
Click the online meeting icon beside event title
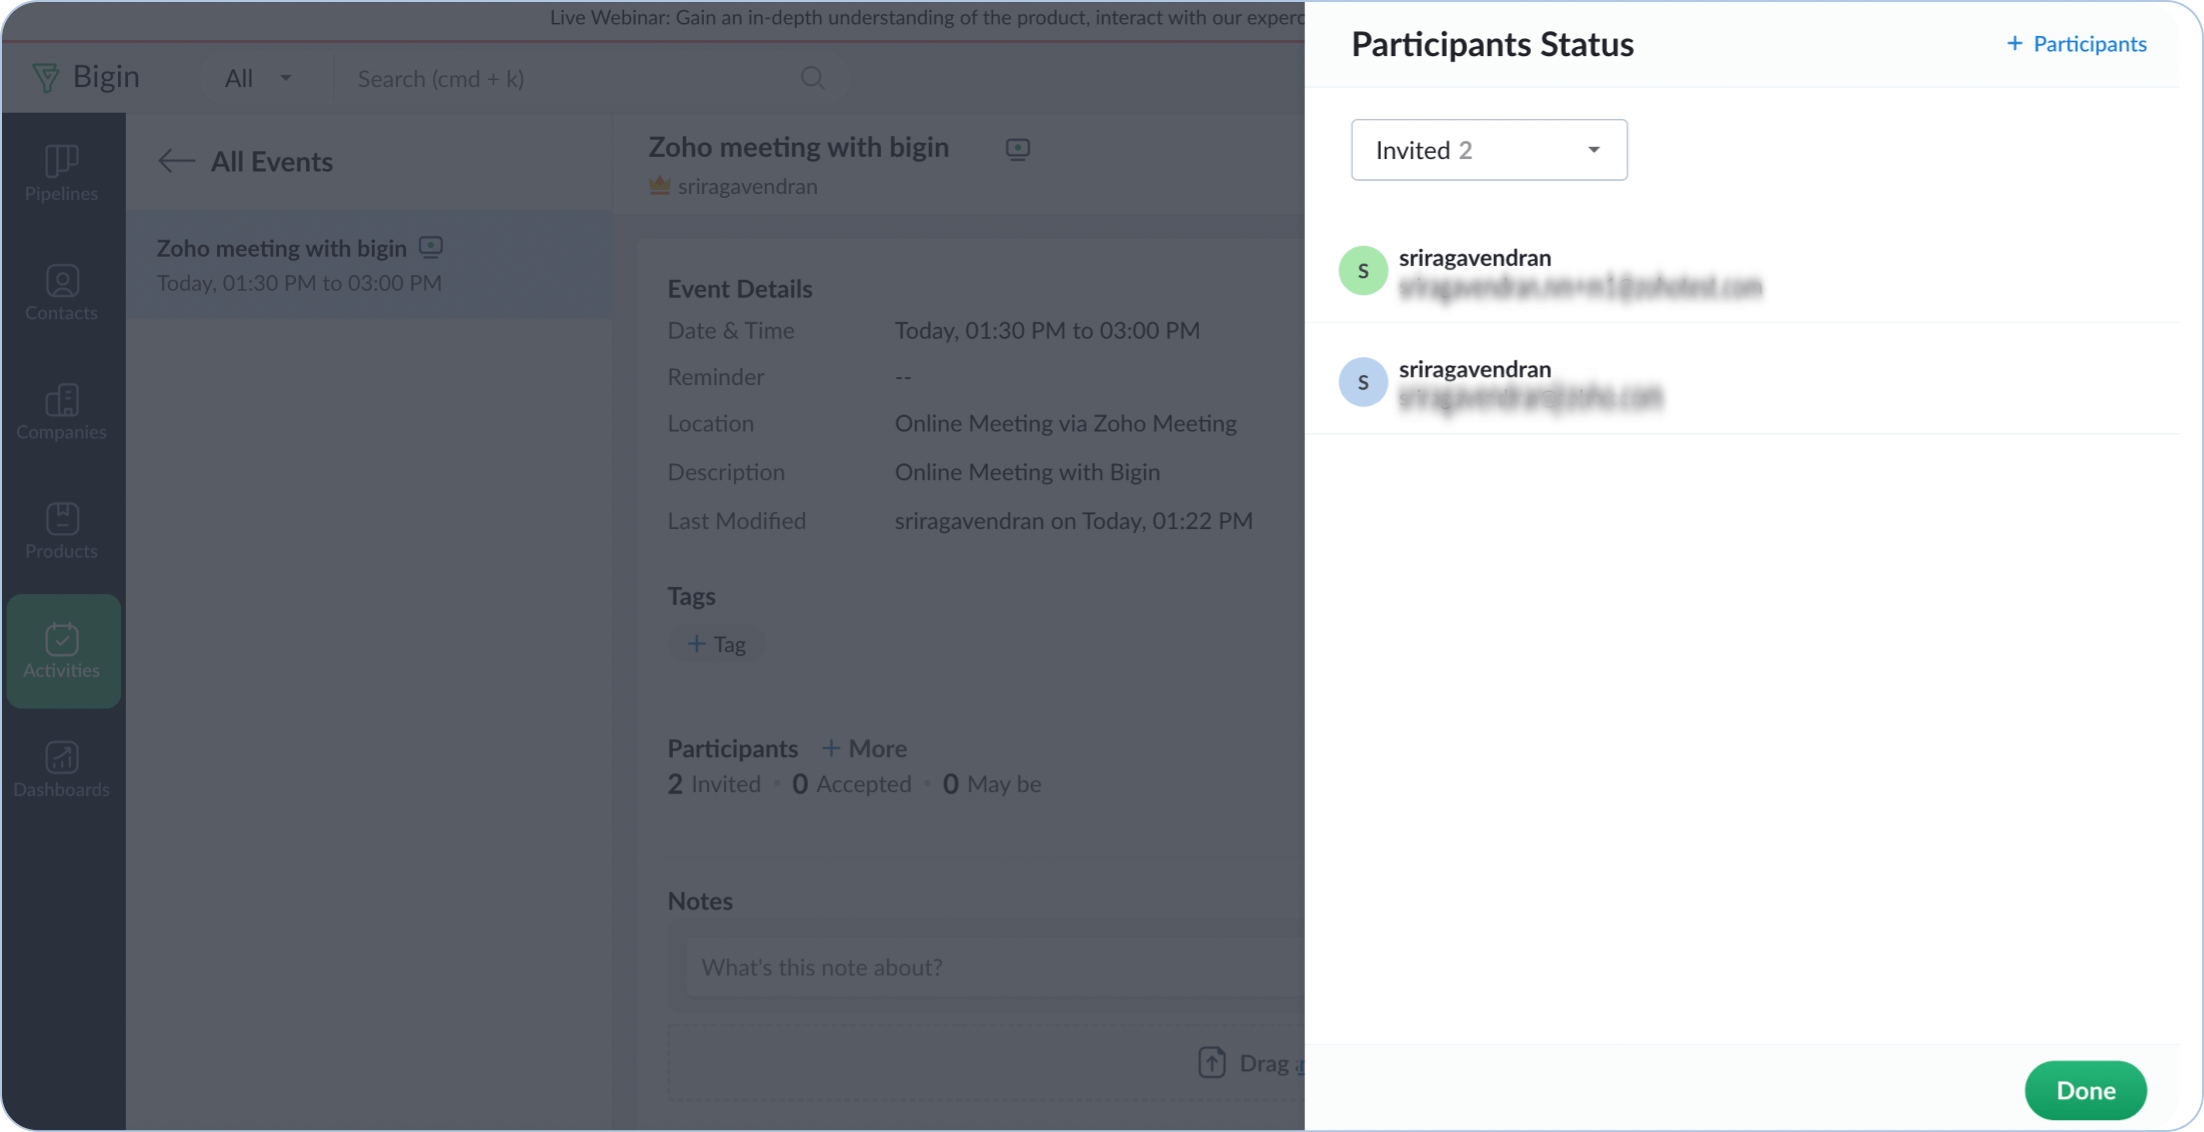(1017, 149)
